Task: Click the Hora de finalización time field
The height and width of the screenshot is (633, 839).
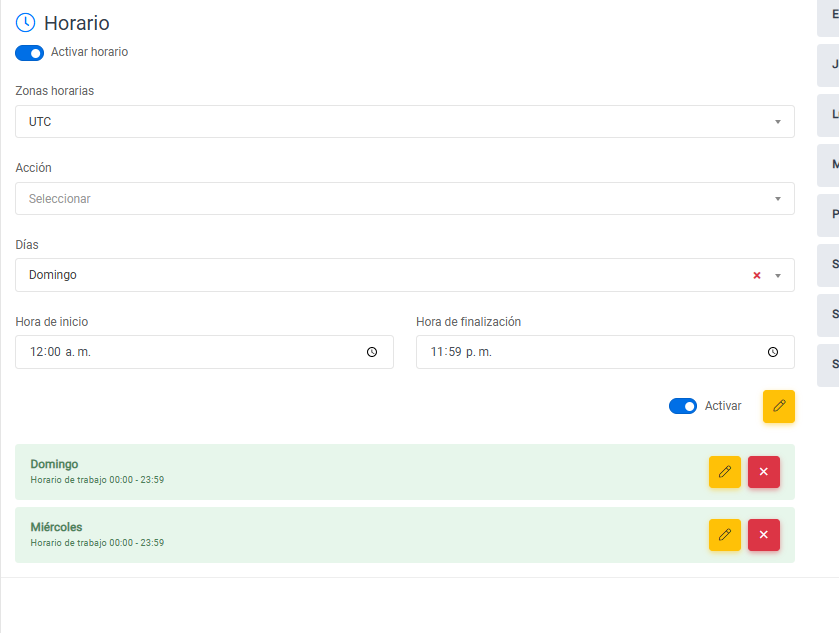Action: [x=590, y=352]
